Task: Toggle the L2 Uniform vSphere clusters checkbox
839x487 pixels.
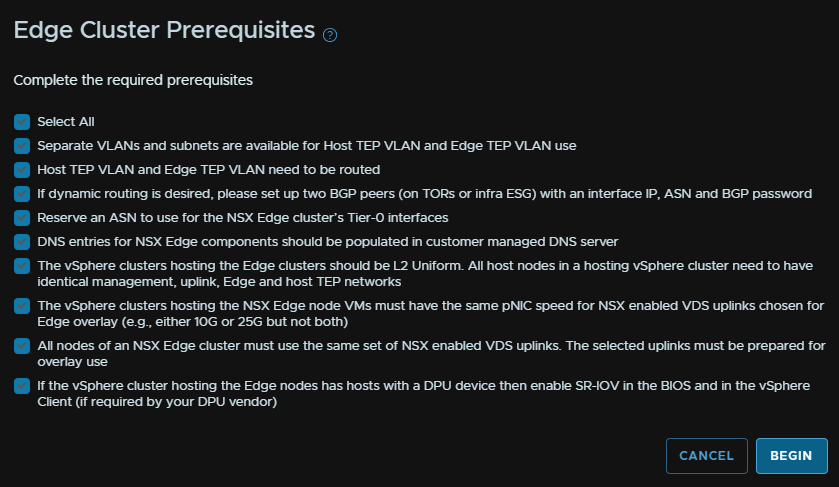Action: coord(22,266)
